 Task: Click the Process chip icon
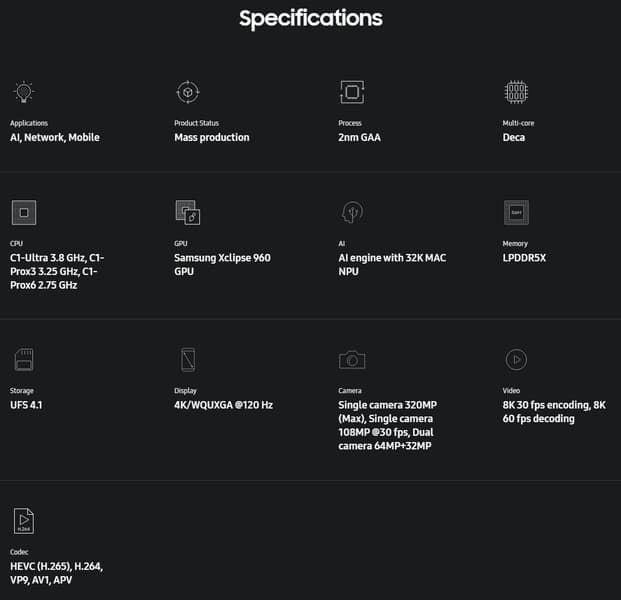click(x=351, y=92)
